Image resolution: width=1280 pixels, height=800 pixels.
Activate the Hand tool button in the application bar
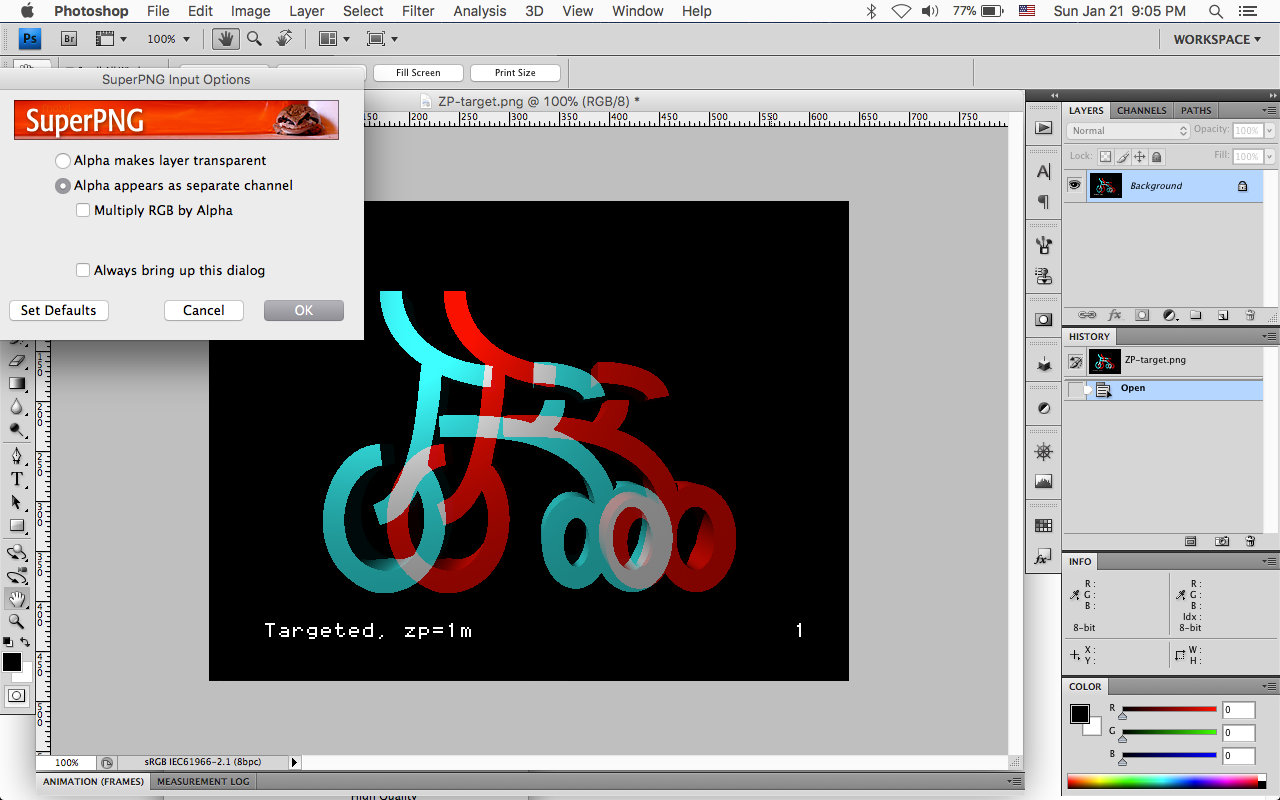(x=224, y=39)
